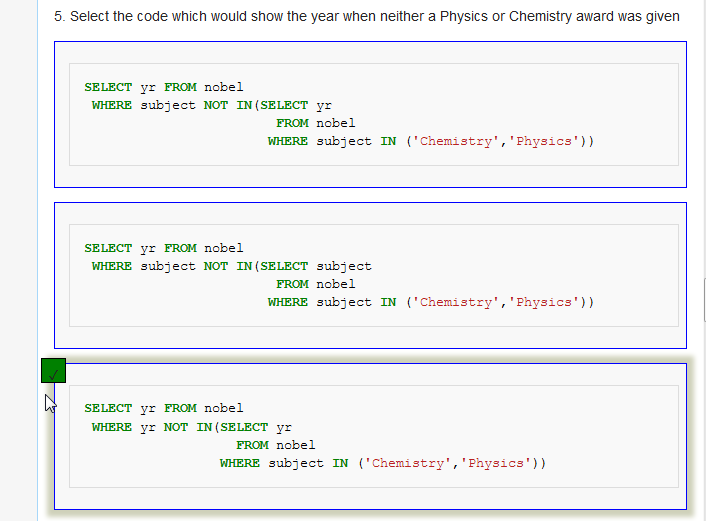Click 'Physics' string in the first code block
This screenshot has width=706, height=521.
[543, 141]
